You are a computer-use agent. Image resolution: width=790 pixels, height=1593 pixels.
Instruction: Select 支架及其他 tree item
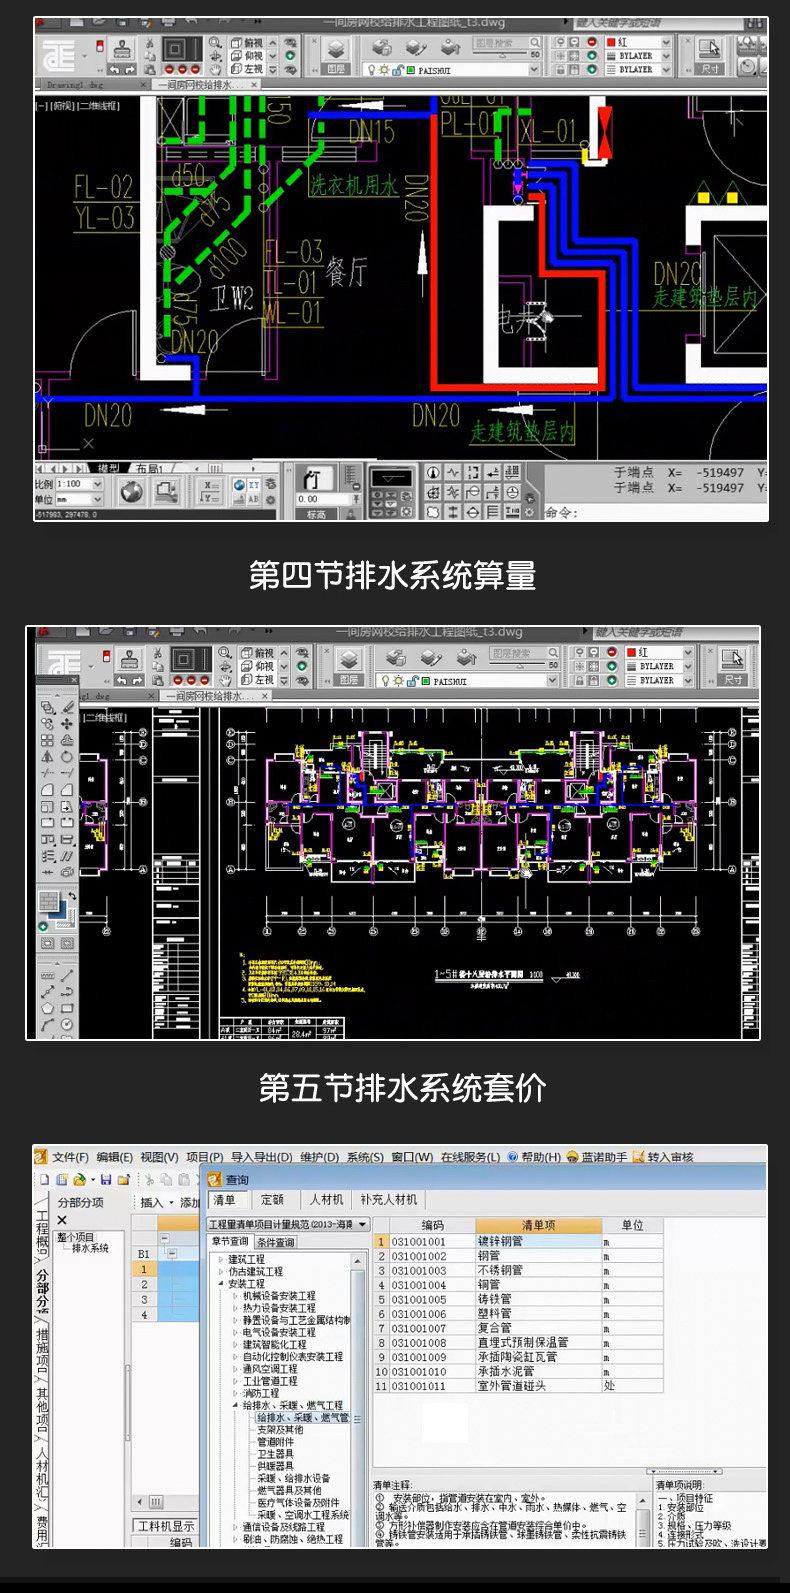point(280,1430)
